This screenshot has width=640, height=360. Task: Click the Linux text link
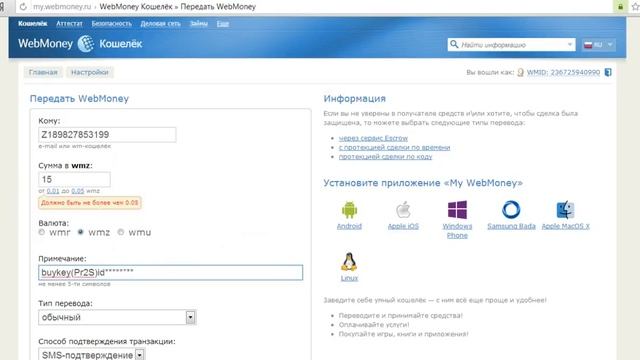tap(349, 278)
